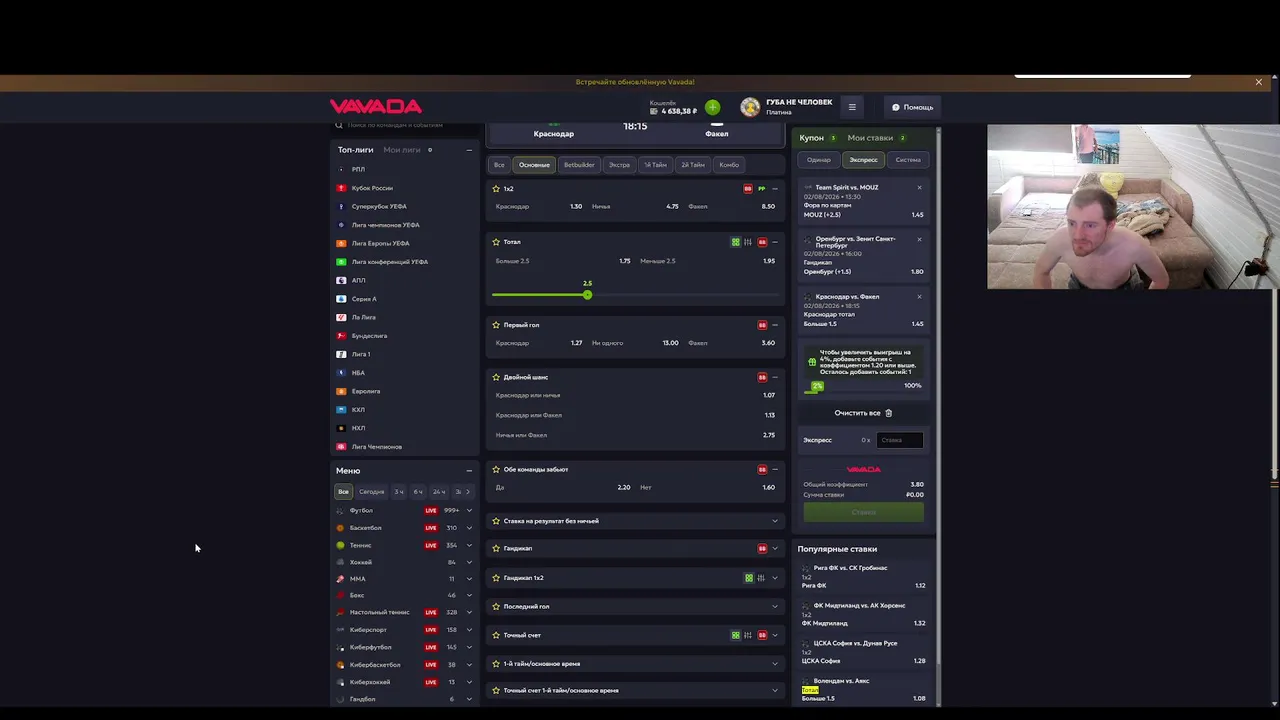Expand the Хоккей sport list
Viewport: 1280px width, 720px height.
pos(469,562)
